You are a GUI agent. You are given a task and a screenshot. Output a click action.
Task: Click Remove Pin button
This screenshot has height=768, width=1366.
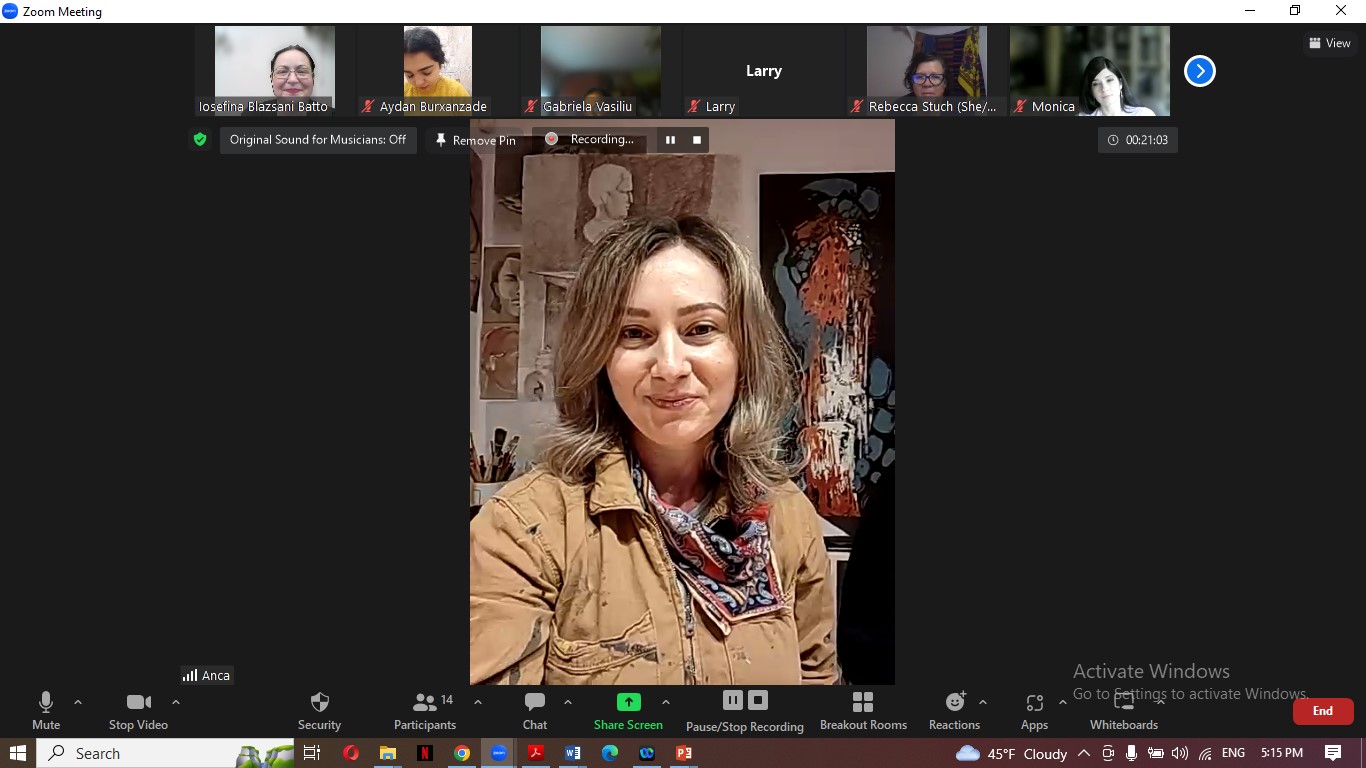[x=476, y=140]
